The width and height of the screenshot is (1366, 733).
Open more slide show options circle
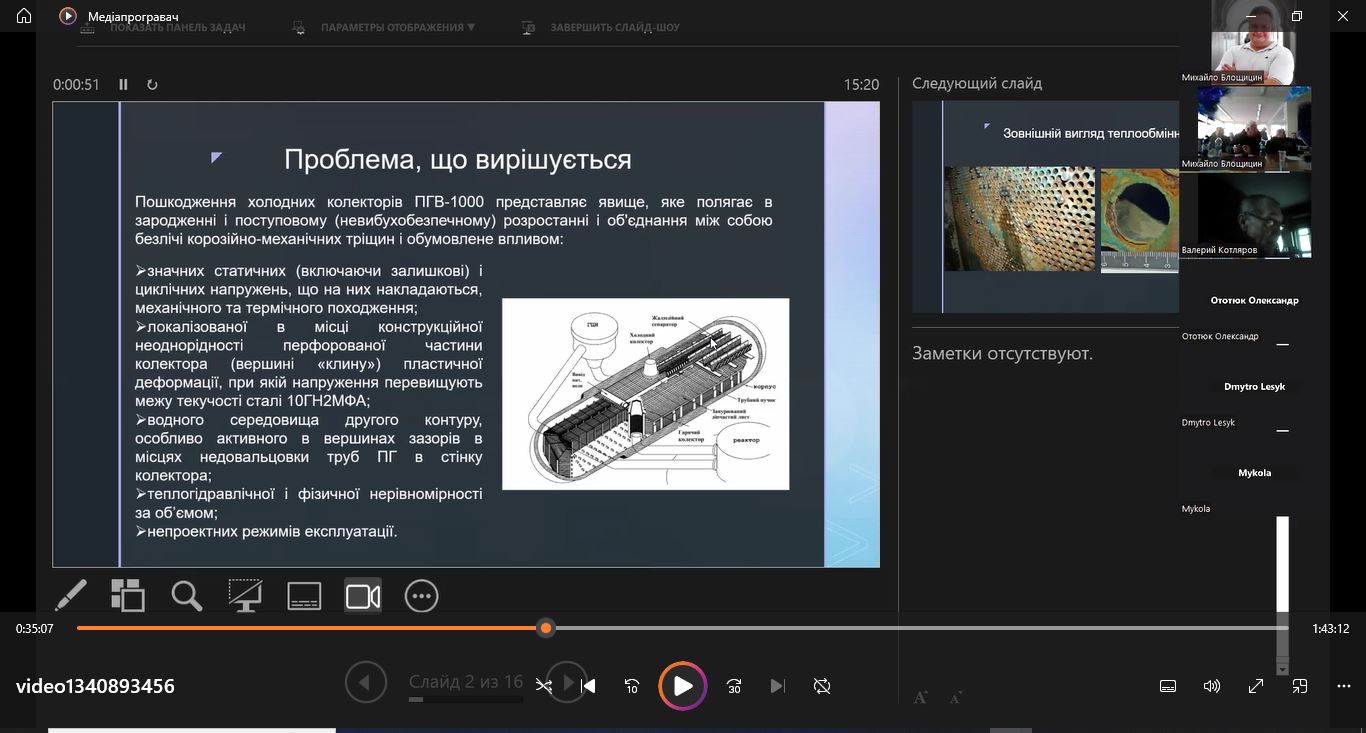tap(422, 596)
